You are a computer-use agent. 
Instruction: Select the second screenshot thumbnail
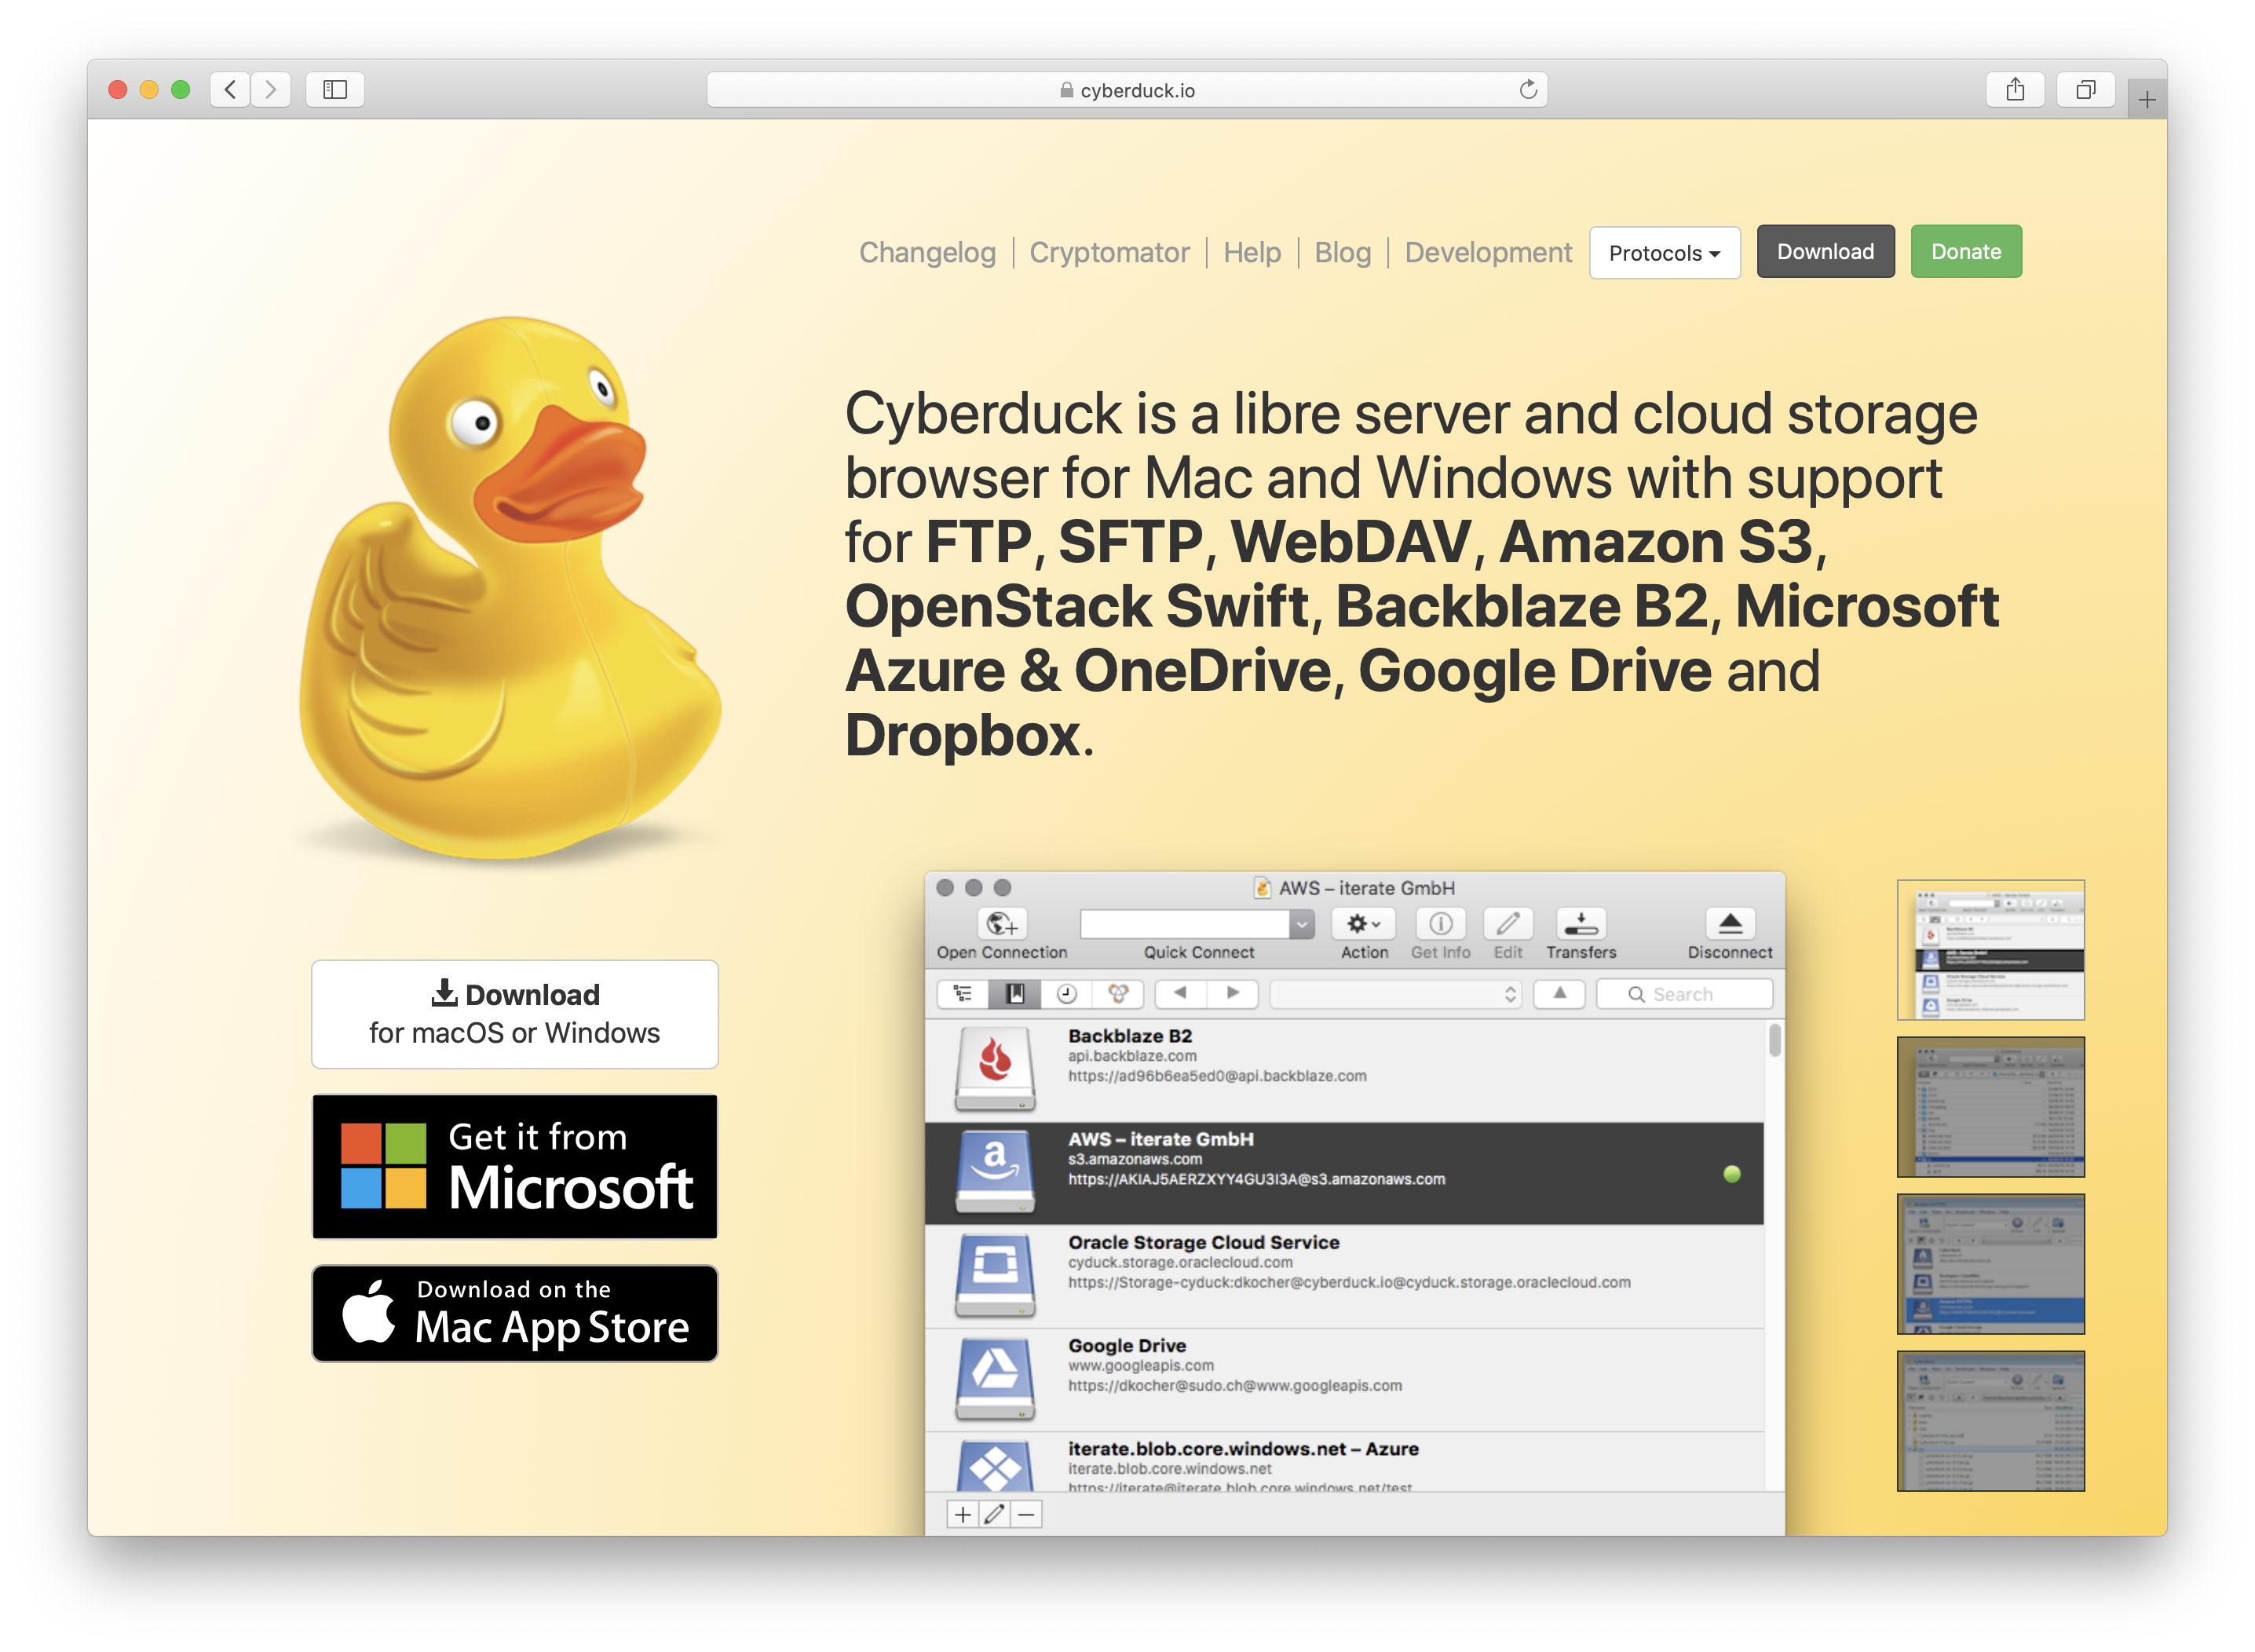coord(1990,1107)
